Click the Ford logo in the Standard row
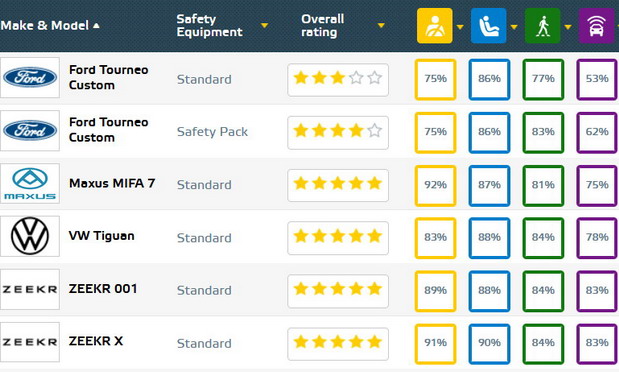This screenshot has height=372, width=619. [x=30, y=77]
